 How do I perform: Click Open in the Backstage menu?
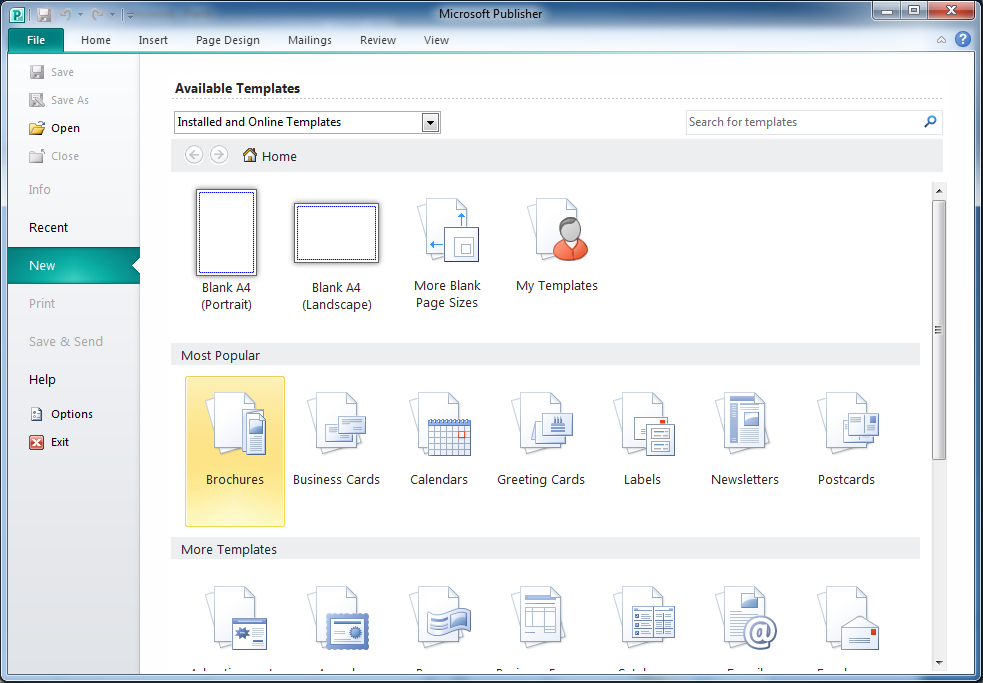(x=65, y=128)
